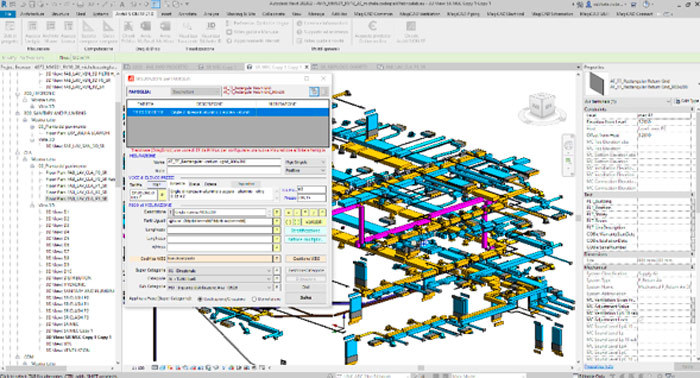This screenshot has height=378, width=700.
Task: Collapse the Vista 3D node in Project Browser
Action: click(x=32, y=205)
